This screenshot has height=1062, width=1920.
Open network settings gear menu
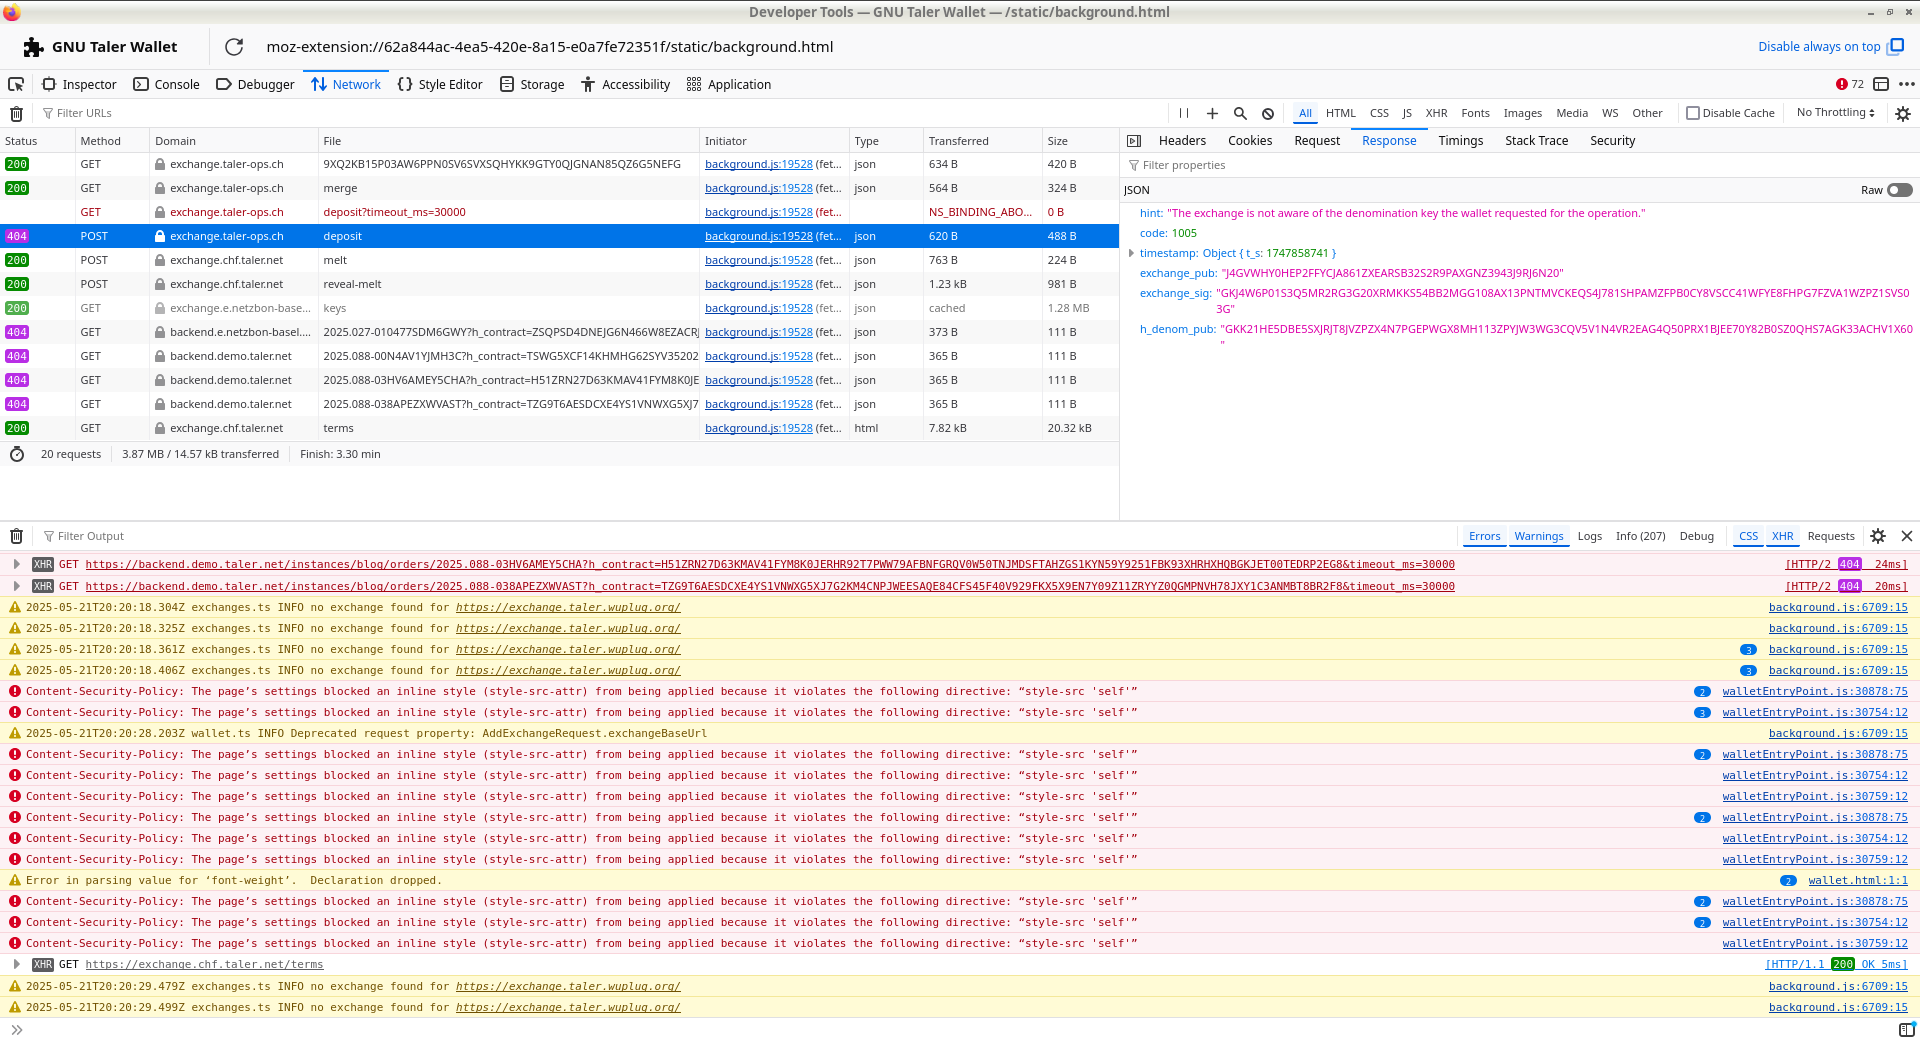click(1902, 114)
